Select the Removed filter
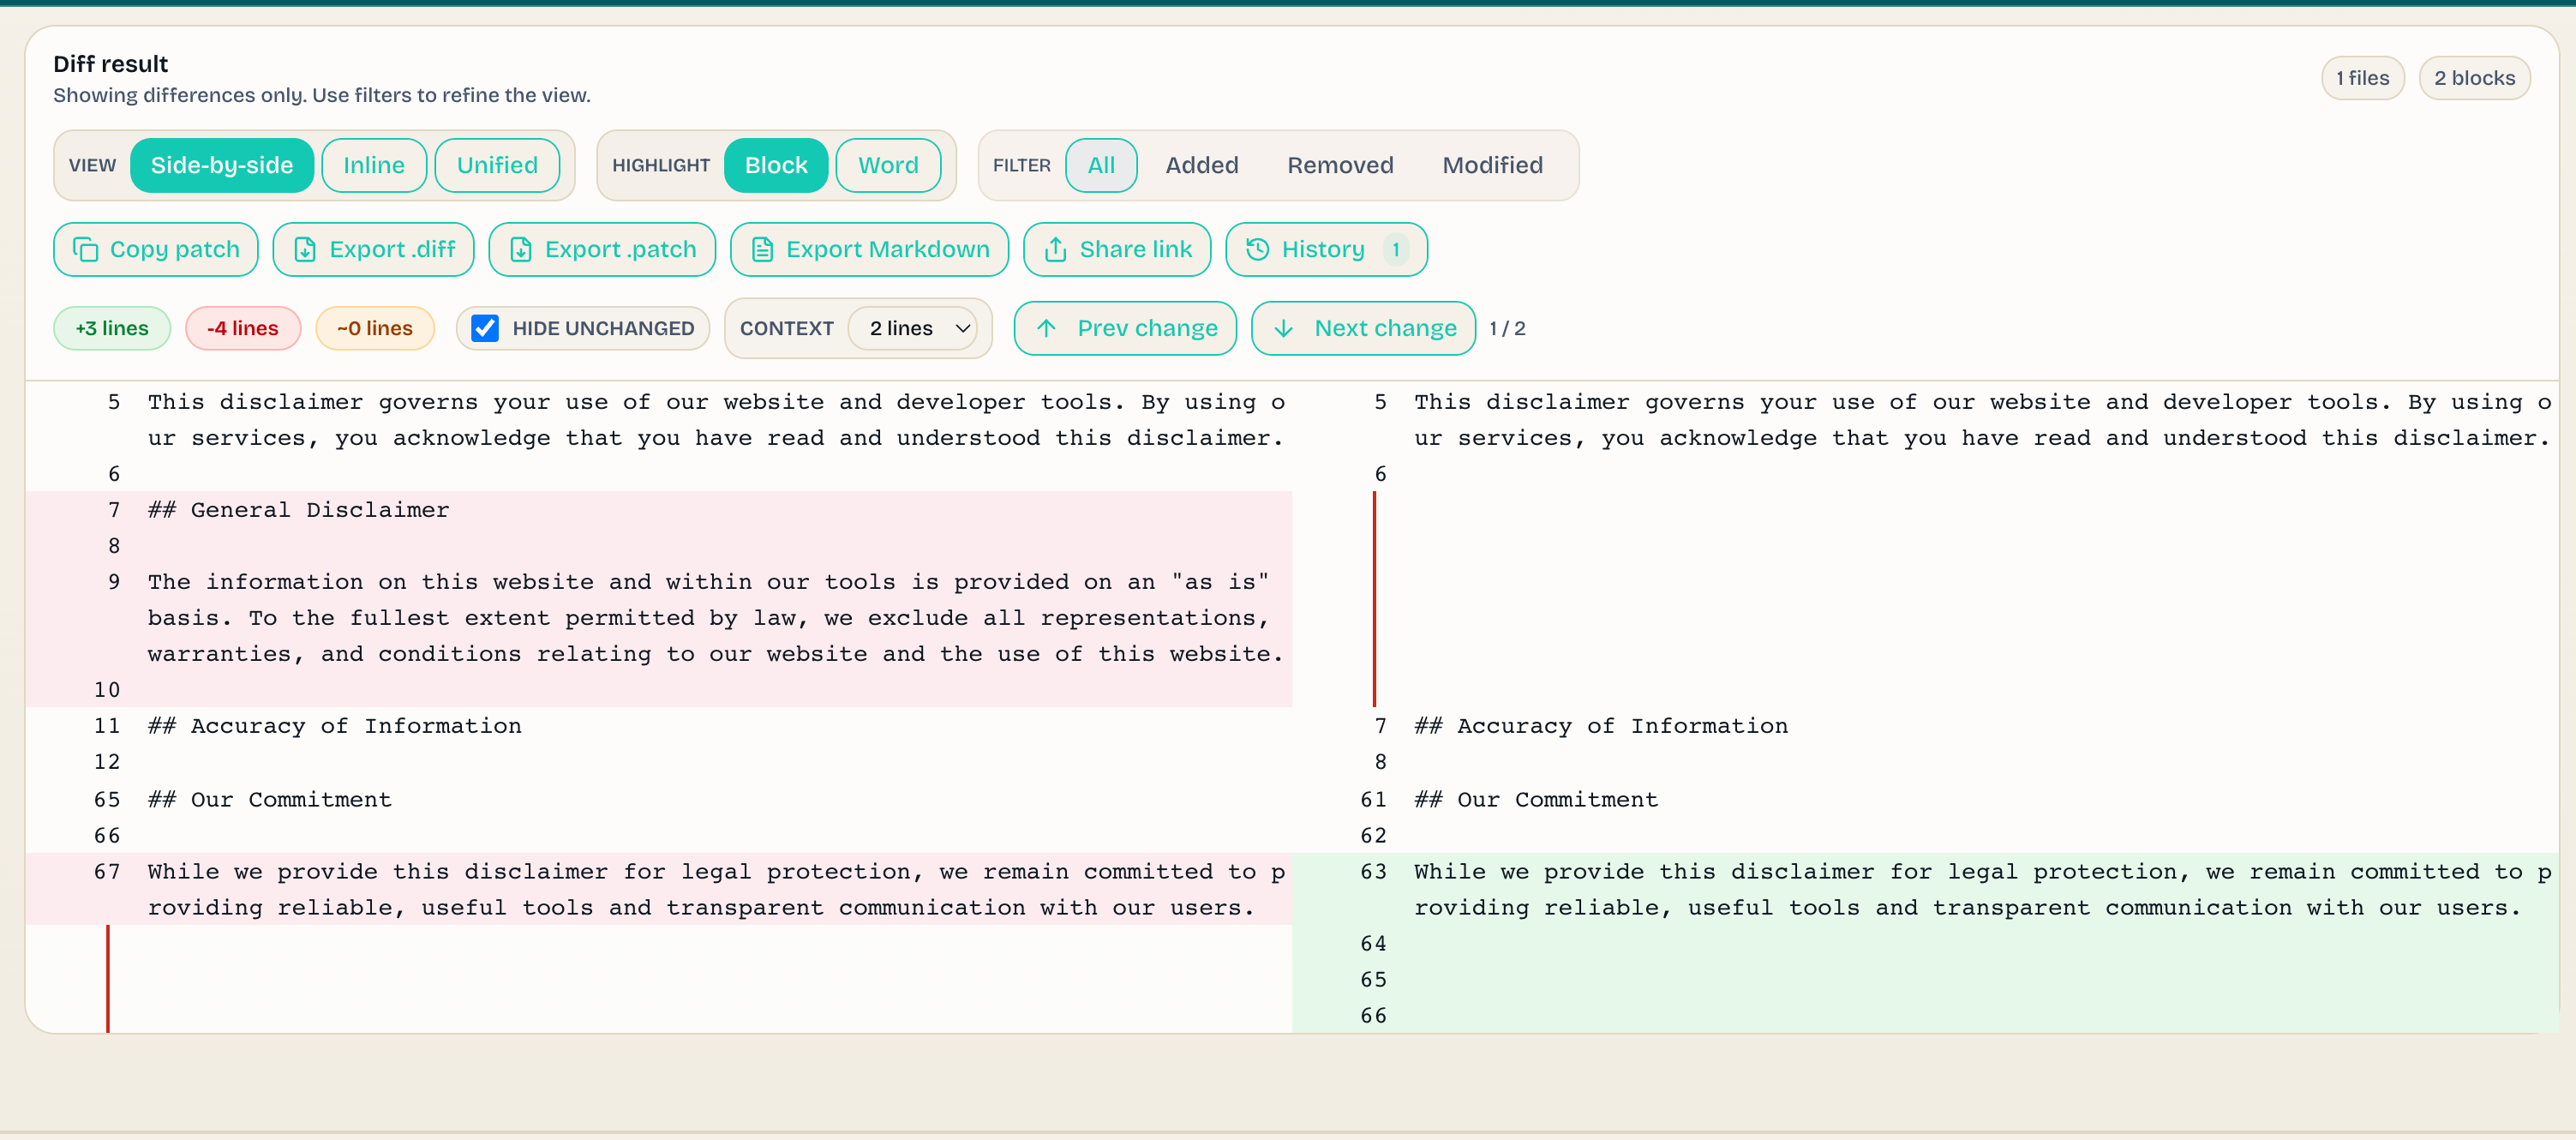Screen dimensions: 2576x1140 1340,165
